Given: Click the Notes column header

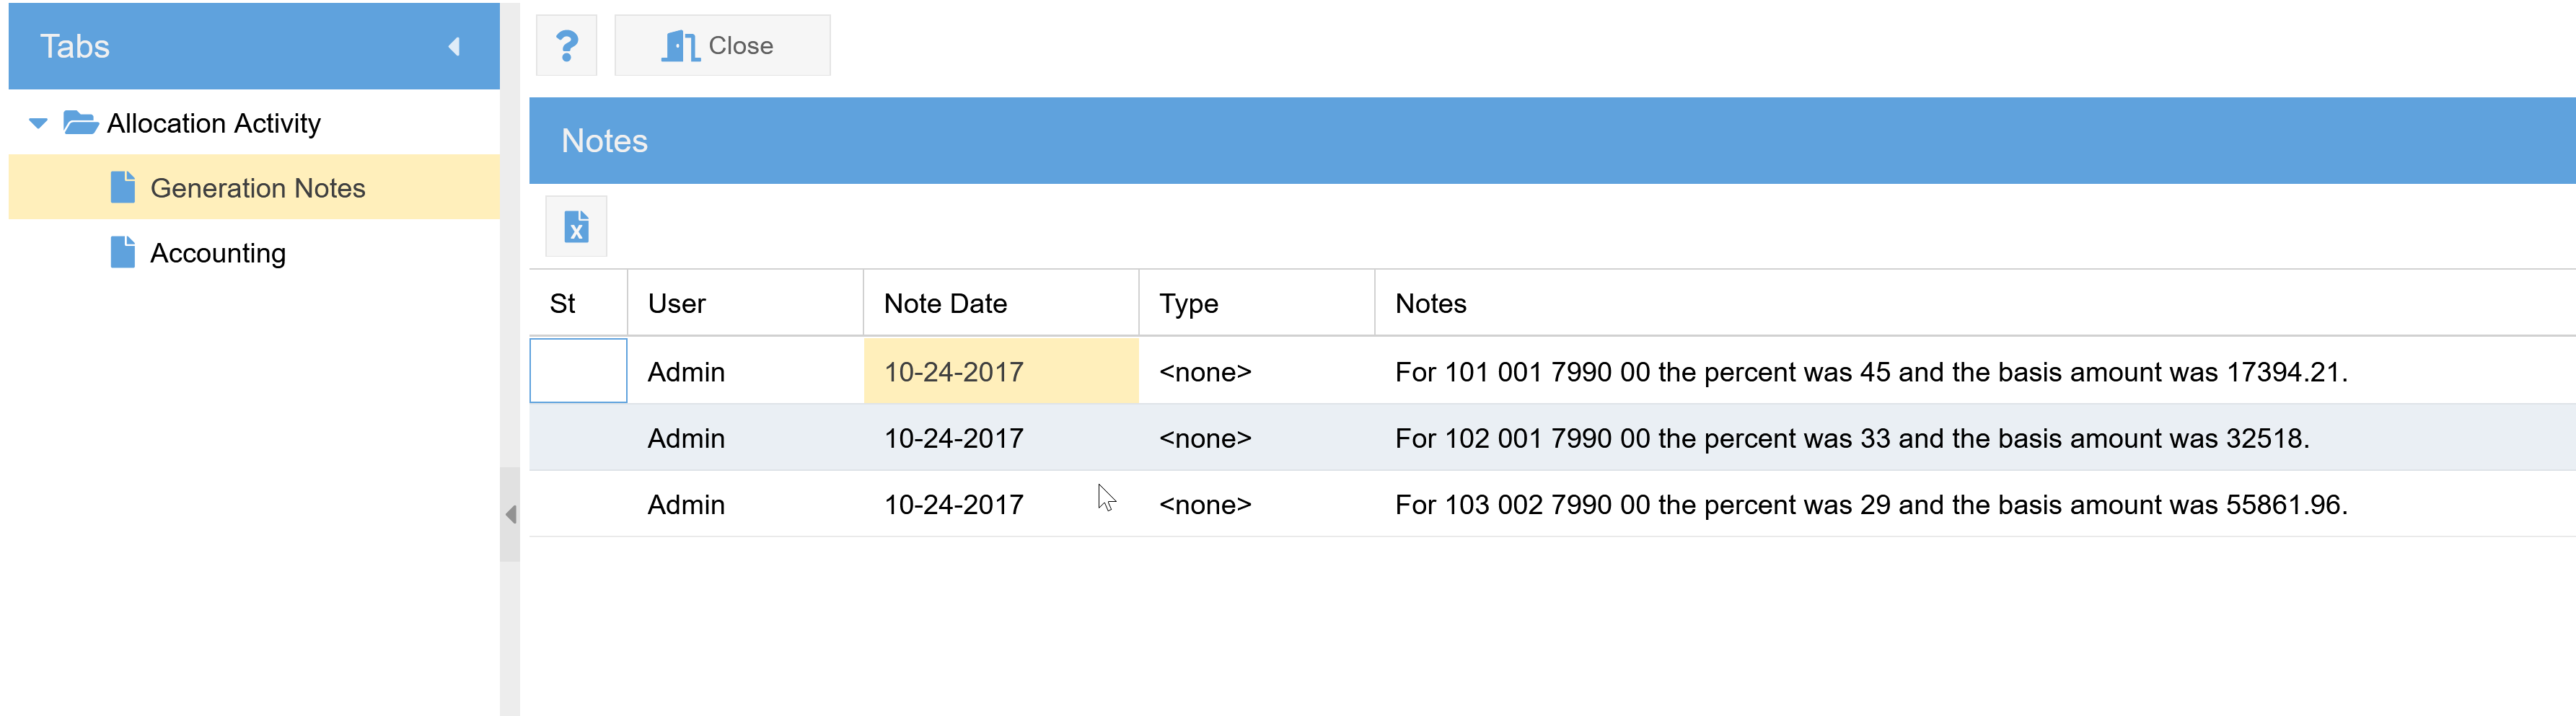Looking at the screenshot, I should click(x=1430, y=304).
